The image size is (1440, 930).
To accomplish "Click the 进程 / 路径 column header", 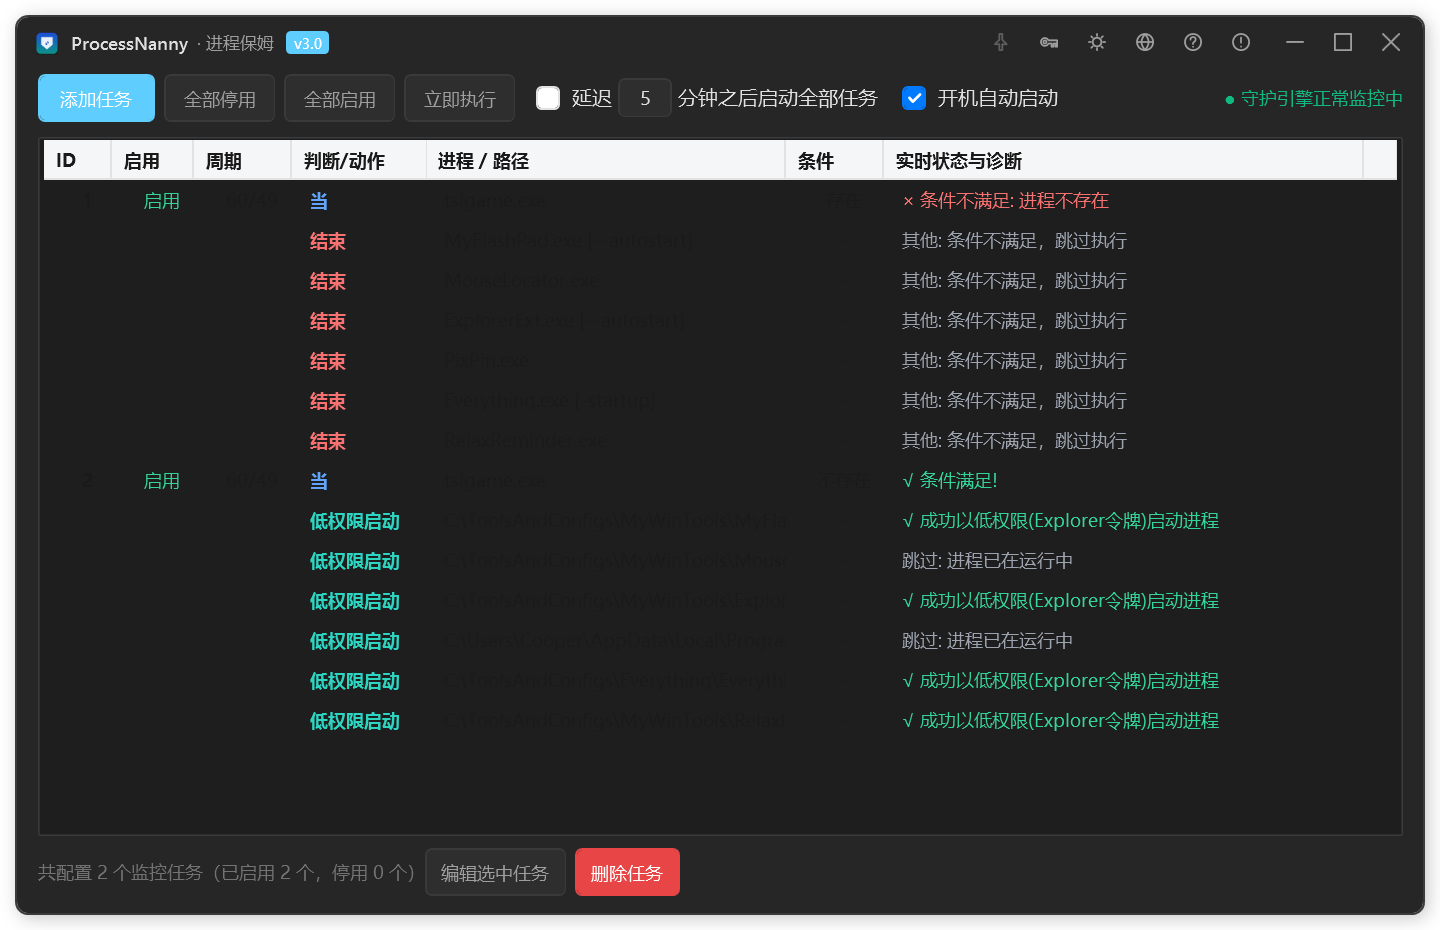I will click(x=606, y=160).
